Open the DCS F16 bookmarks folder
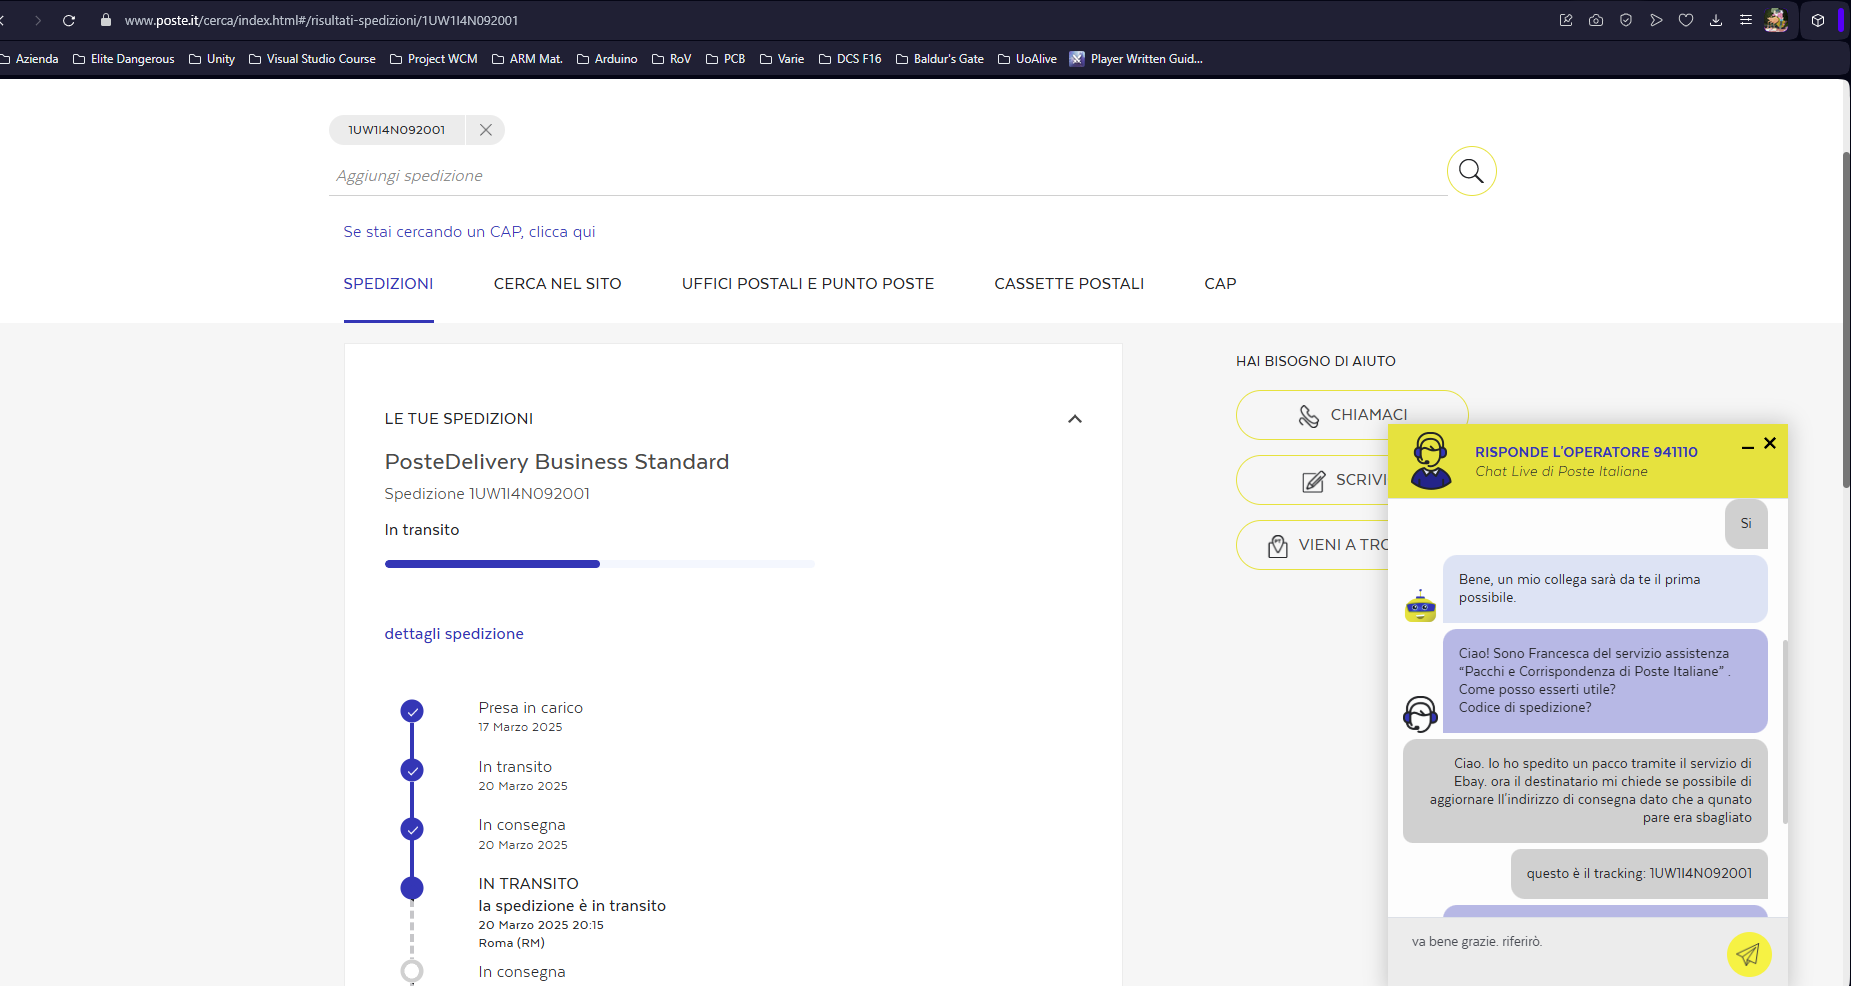Viewport: 1851px width, 986px height. tap(850, 59)
